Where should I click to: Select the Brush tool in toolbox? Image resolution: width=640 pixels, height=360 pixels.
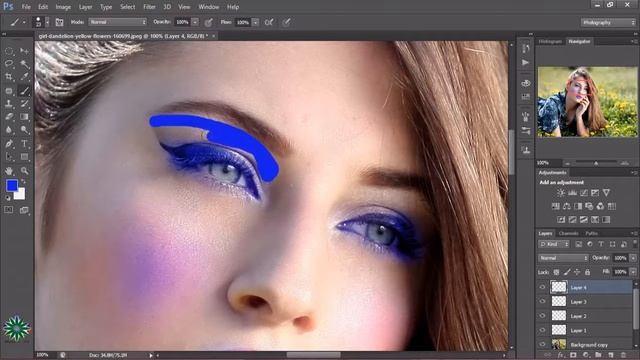(24, 91)
